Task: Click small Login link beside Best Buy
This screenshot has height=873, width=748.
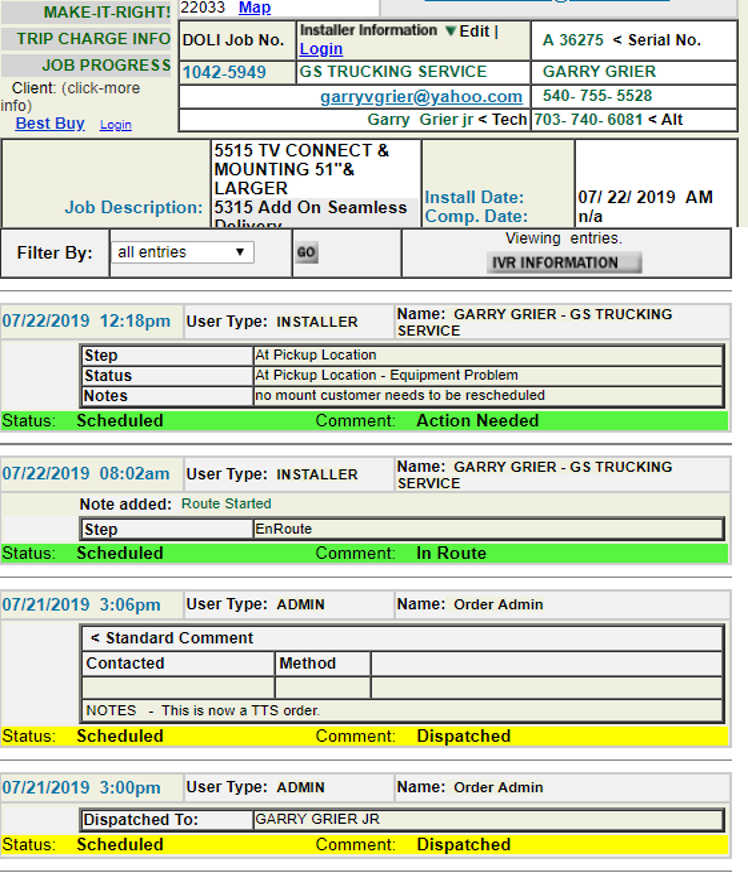Action: coord(116,125)
